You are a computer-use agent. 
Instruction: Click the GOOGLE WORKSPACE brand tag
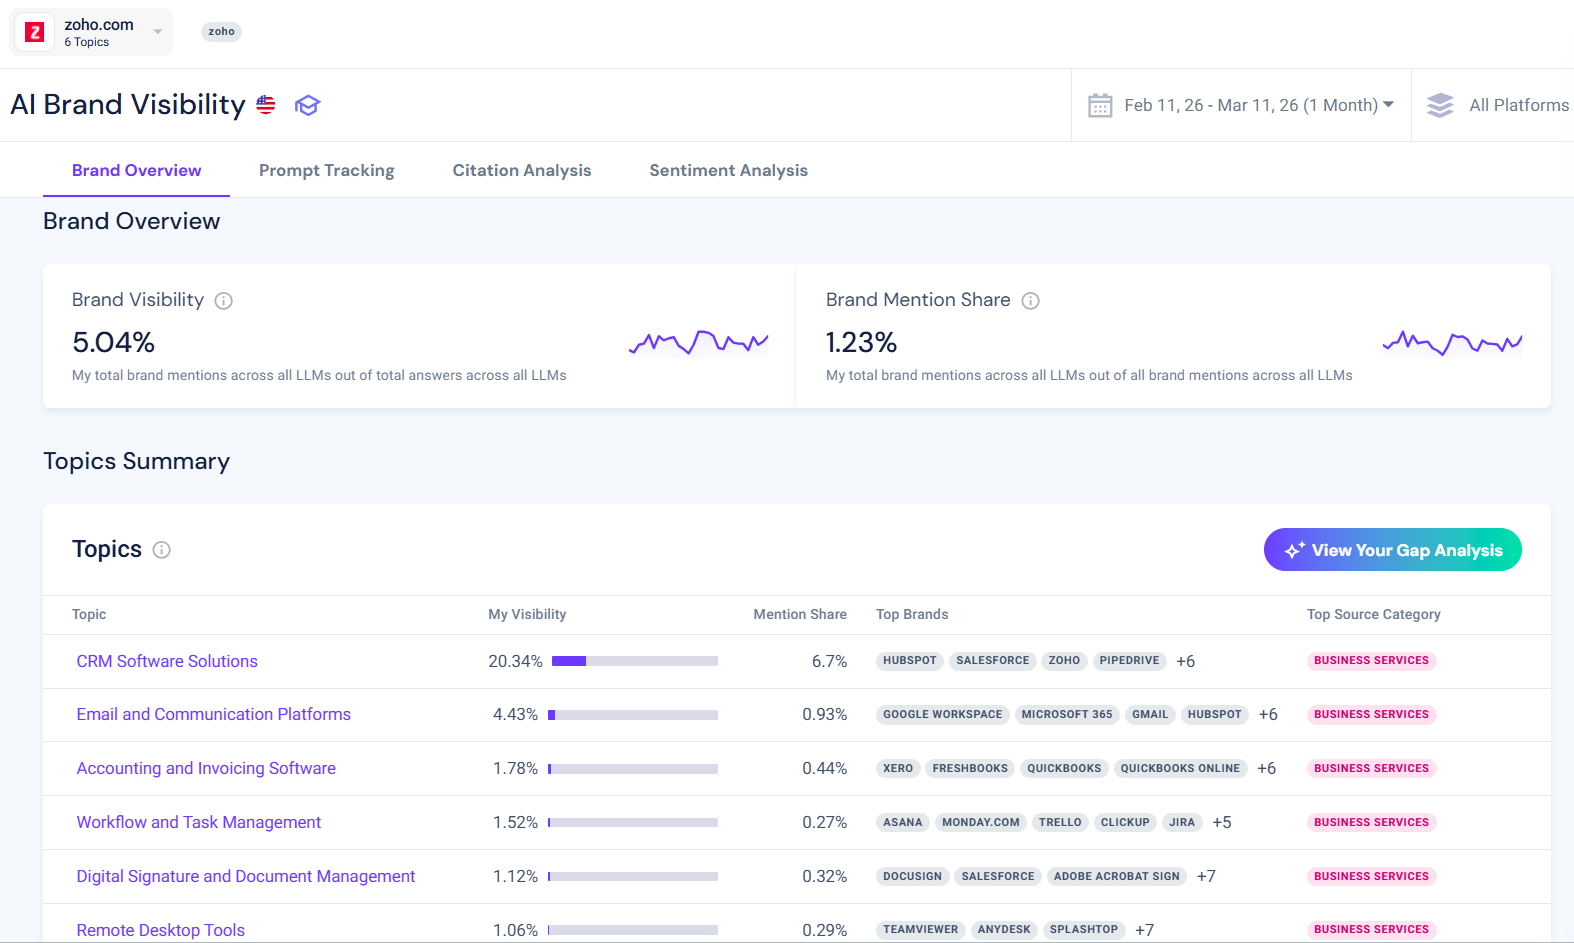tap(942, 714)
